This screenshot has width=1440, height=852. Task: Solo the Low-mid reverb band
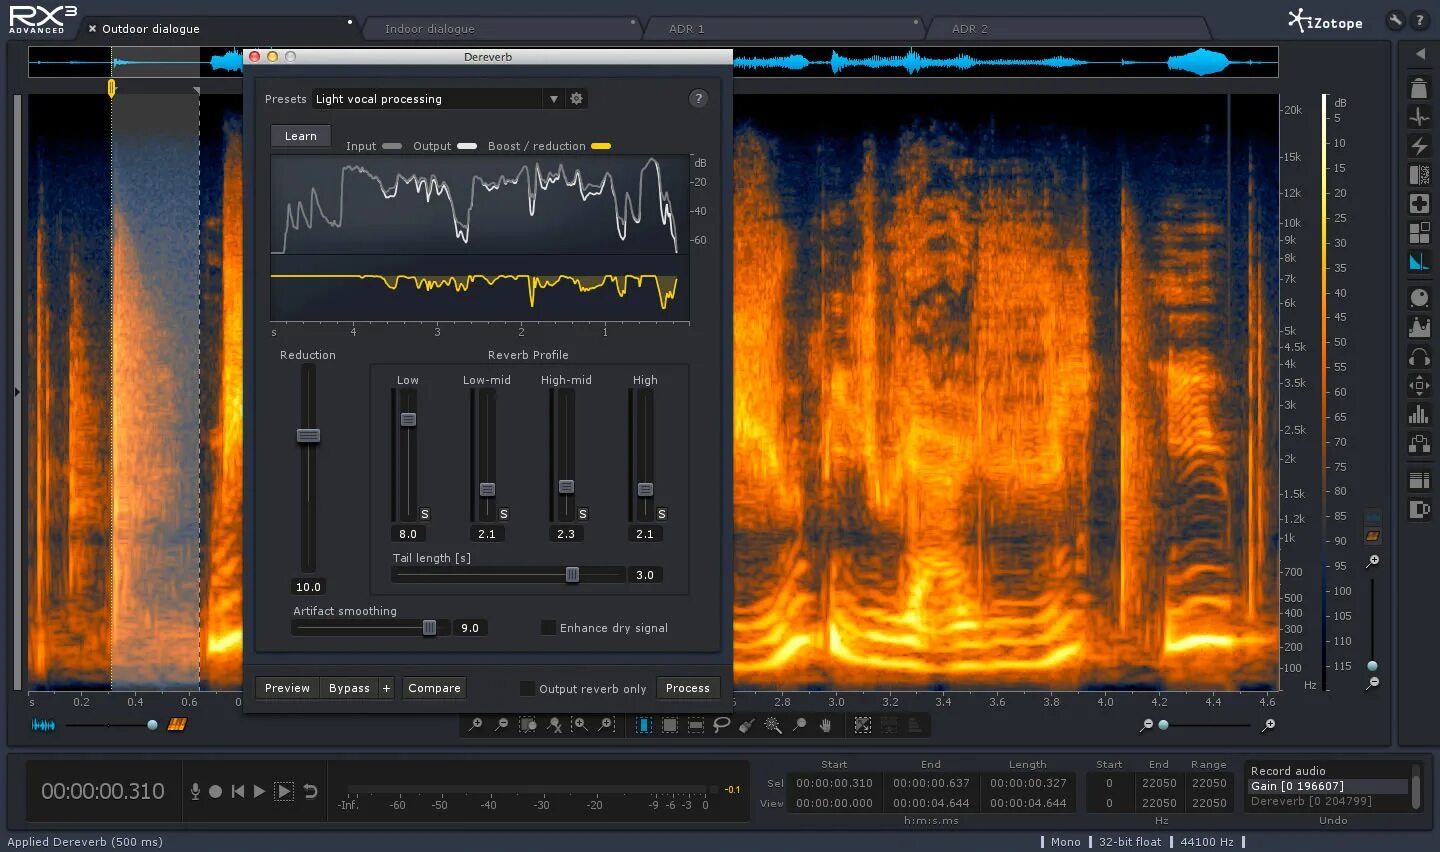pos(503,514)
